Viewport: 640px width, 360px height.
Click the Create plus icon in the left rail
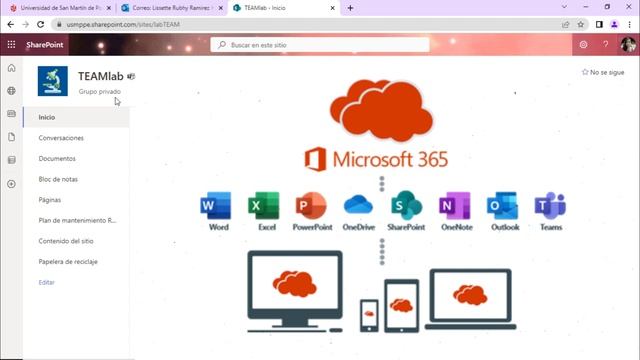point(11,184)
